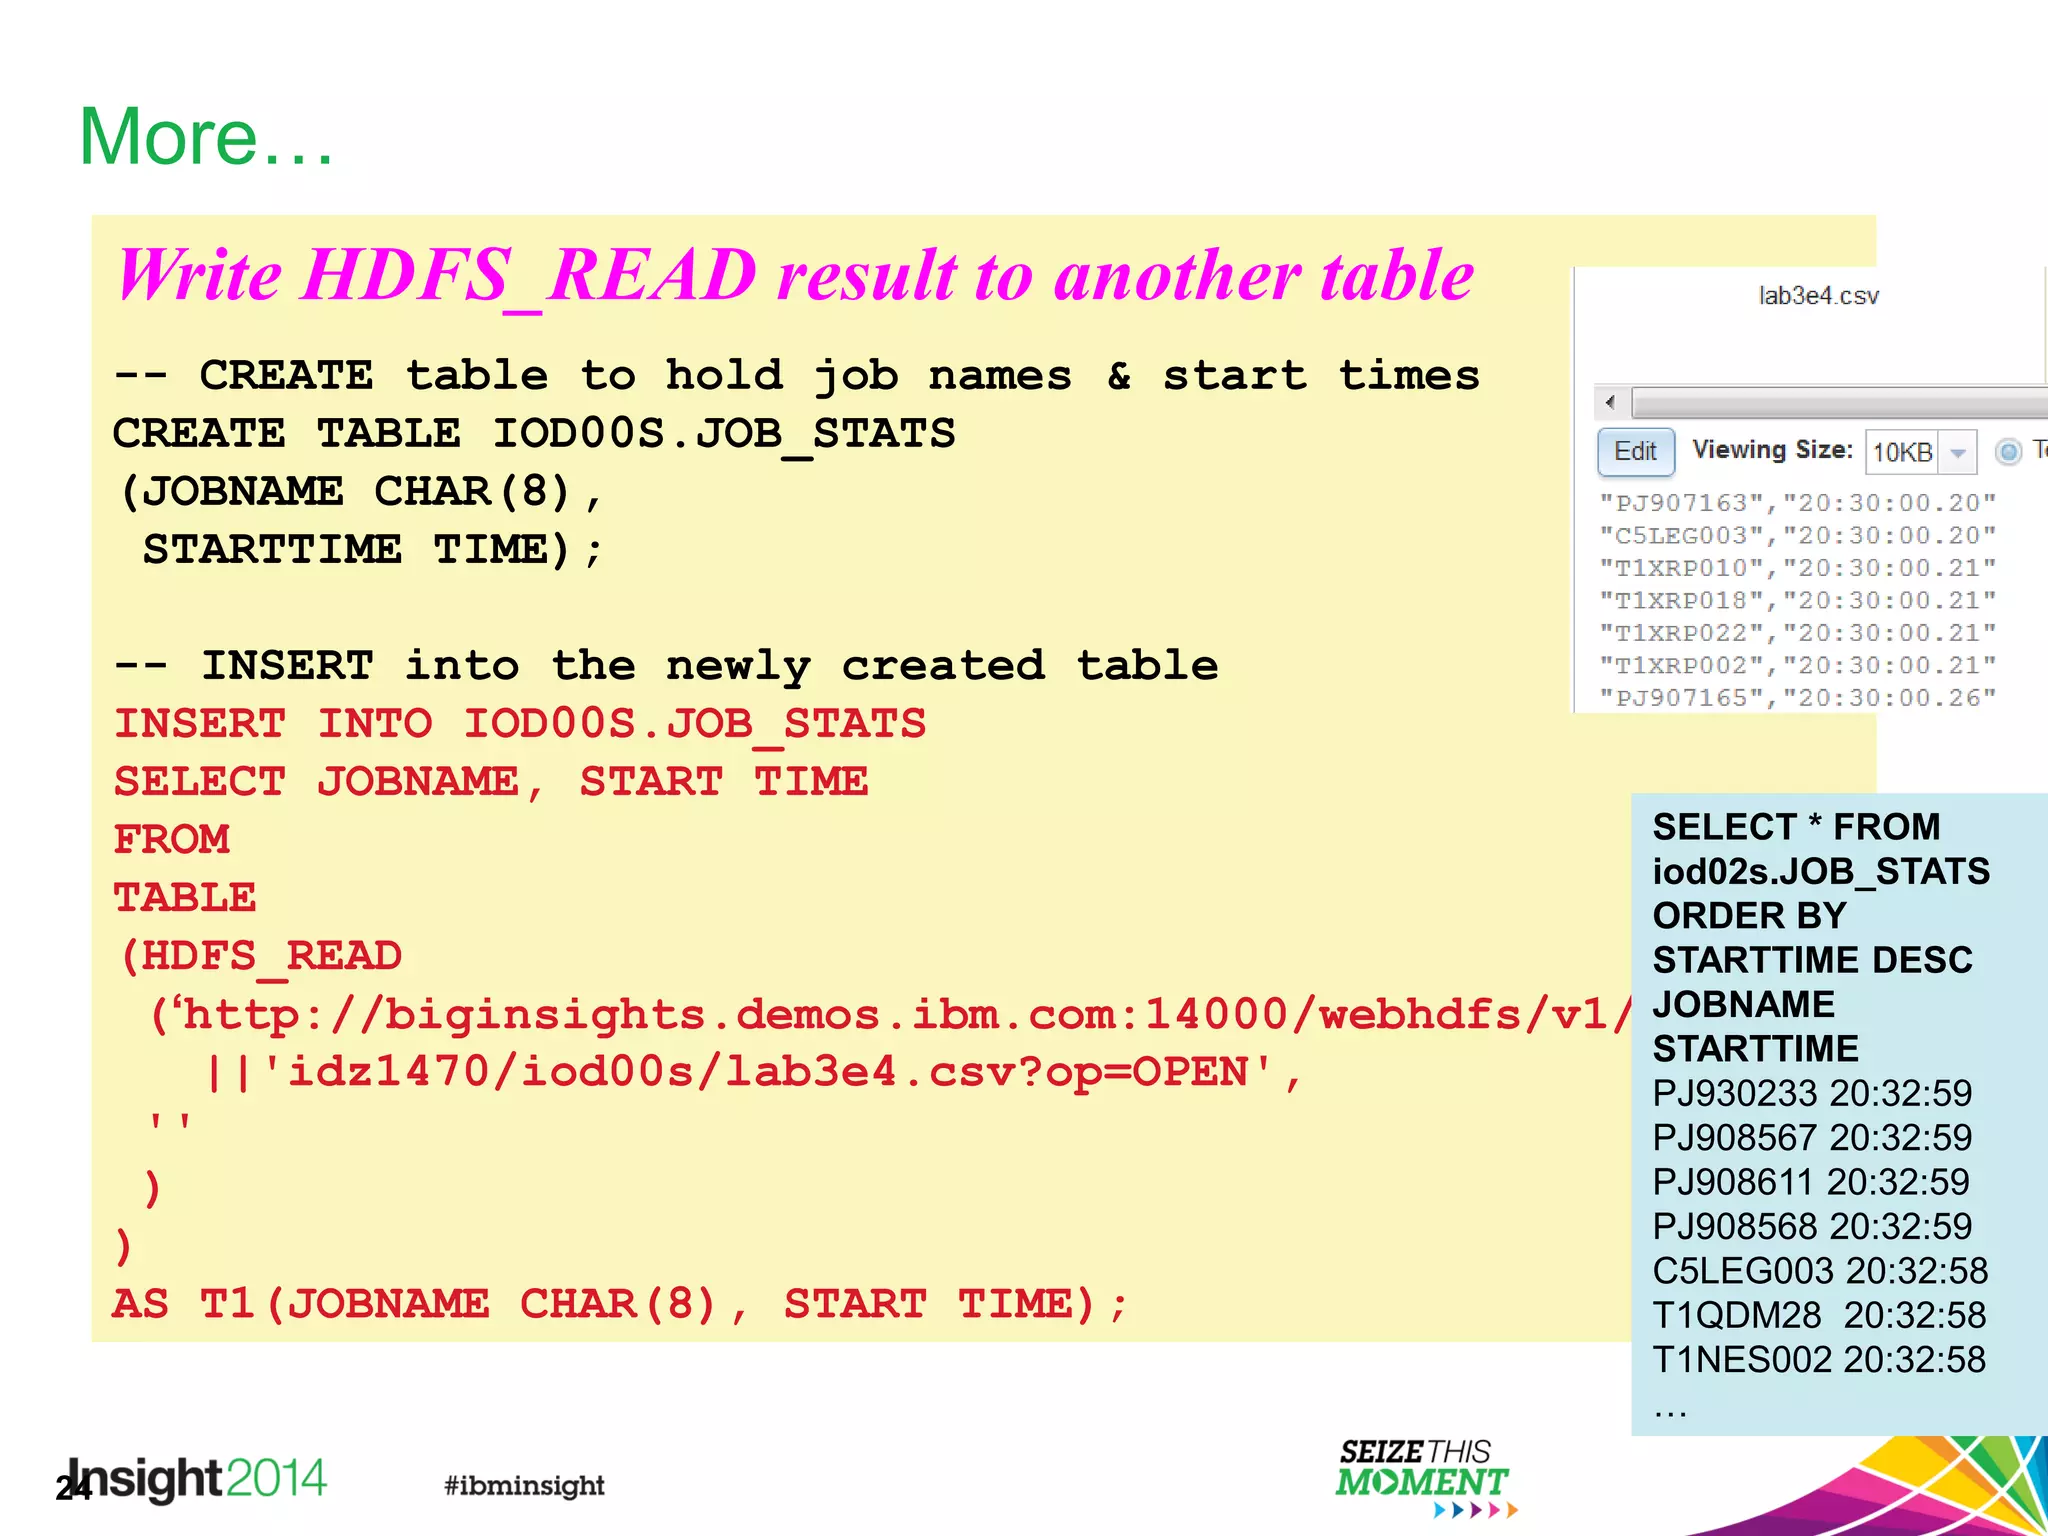
Task: Click the line SELECT JOBNAME, START TIME
Action: [x=491, y=782]
